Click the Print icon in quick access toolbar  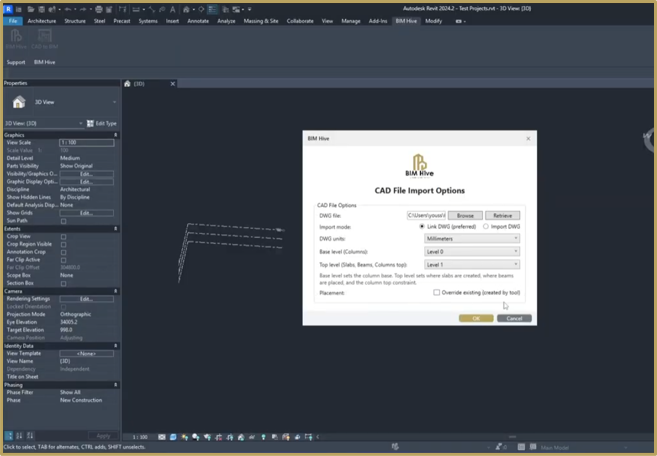[98, 9]
